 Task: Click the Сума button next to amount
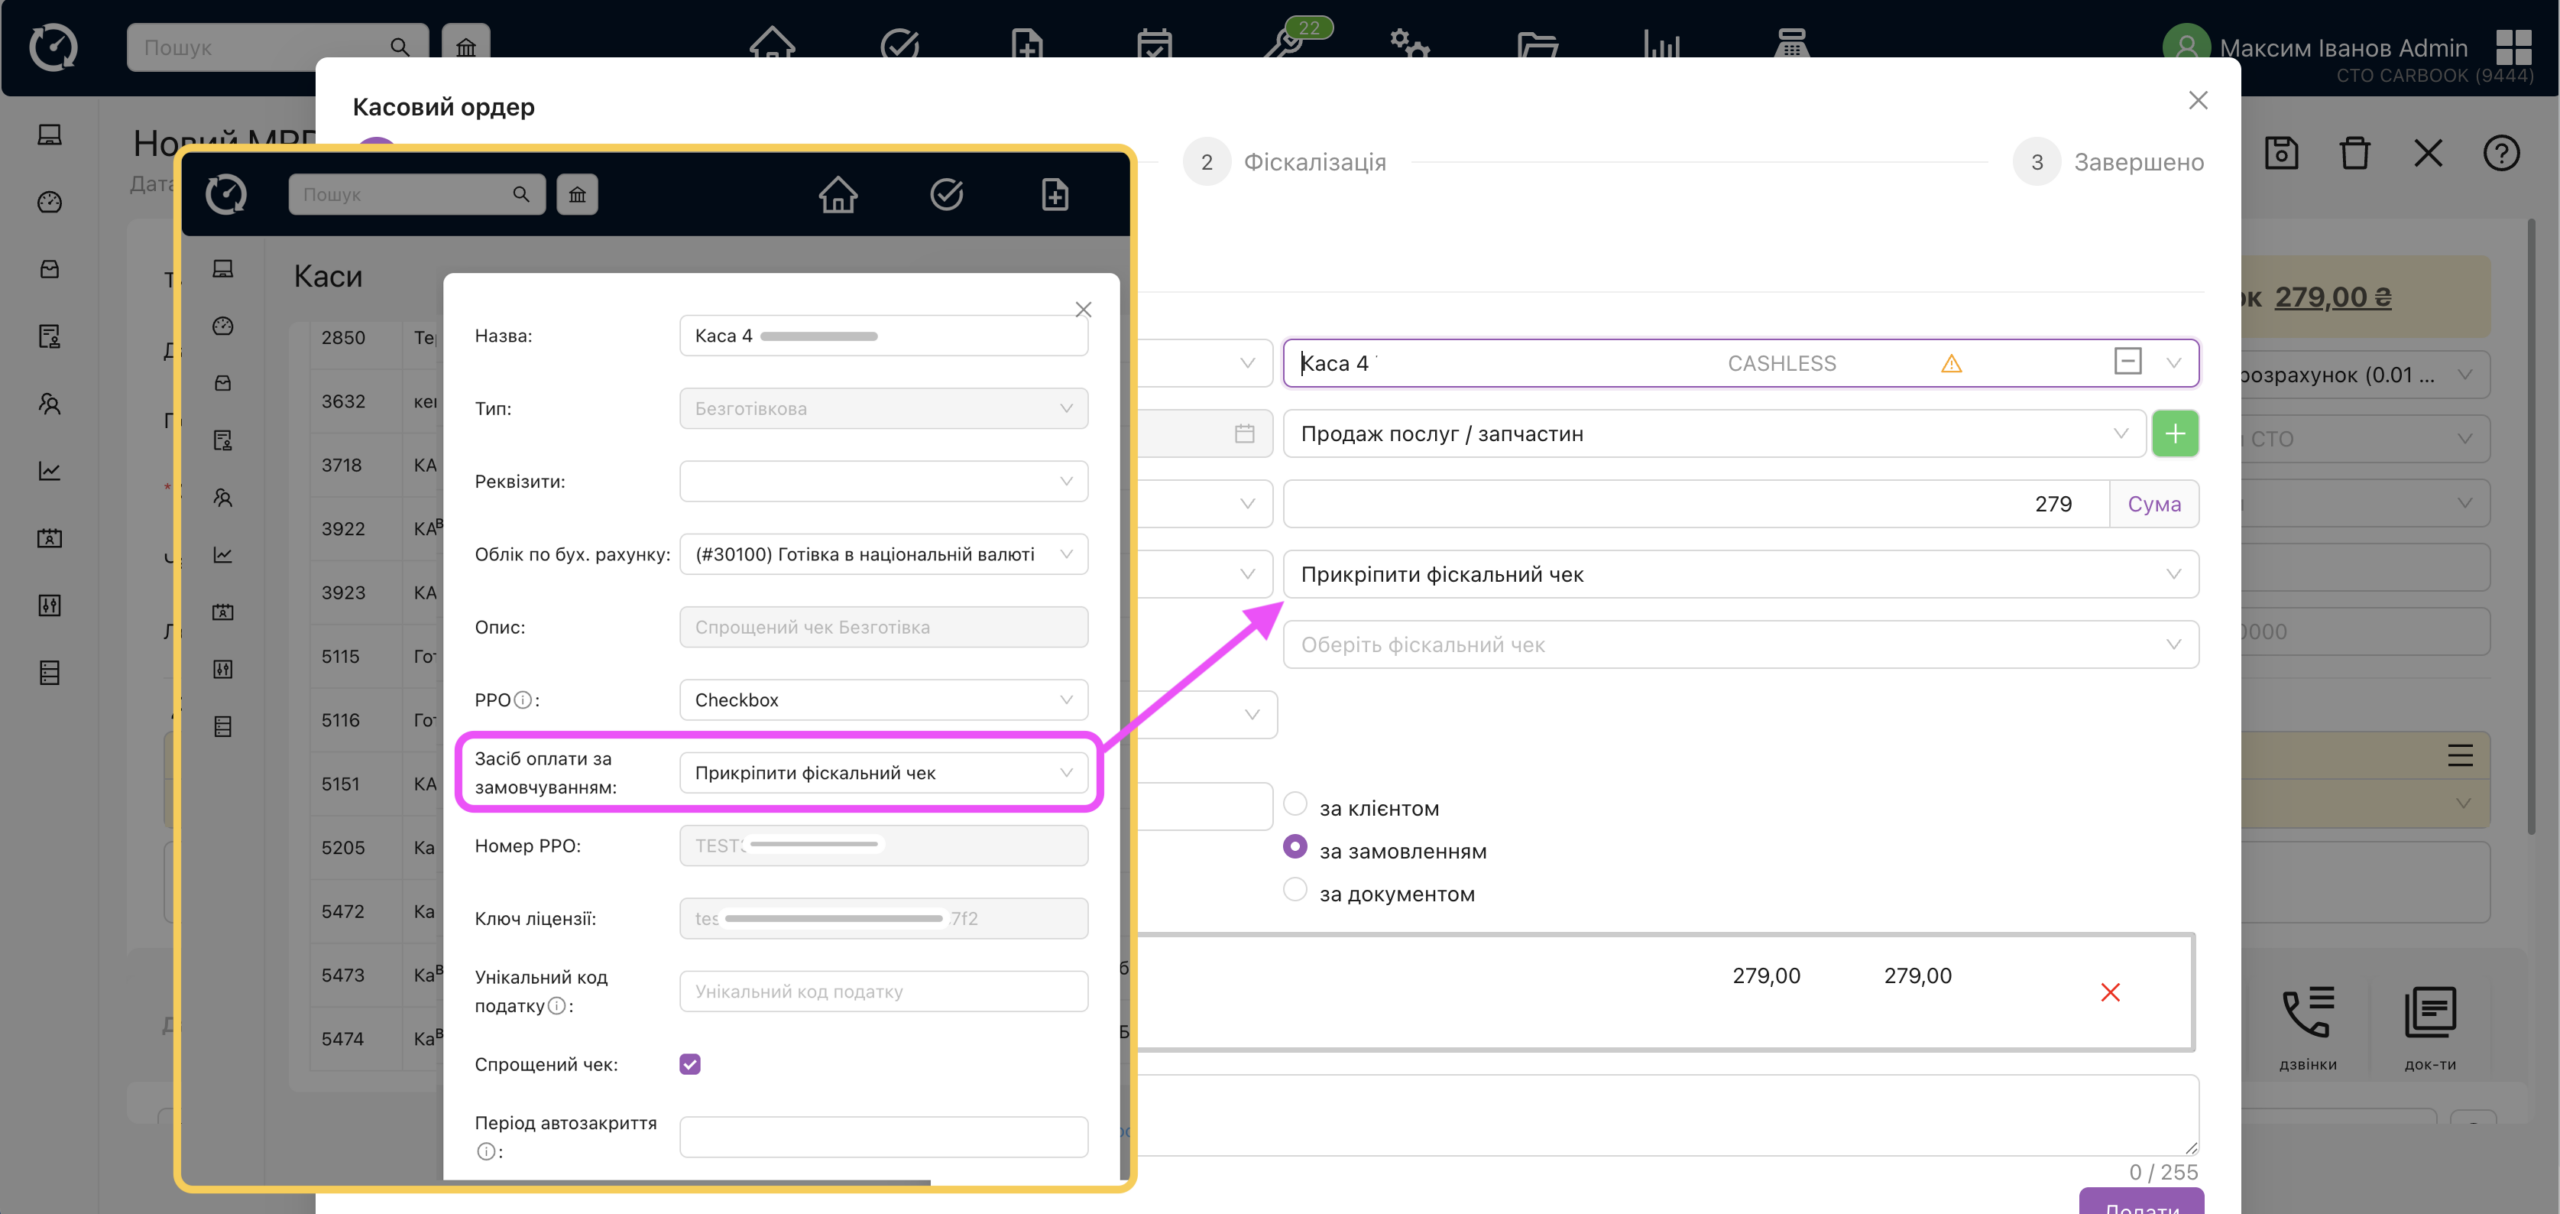point(2154,504)
